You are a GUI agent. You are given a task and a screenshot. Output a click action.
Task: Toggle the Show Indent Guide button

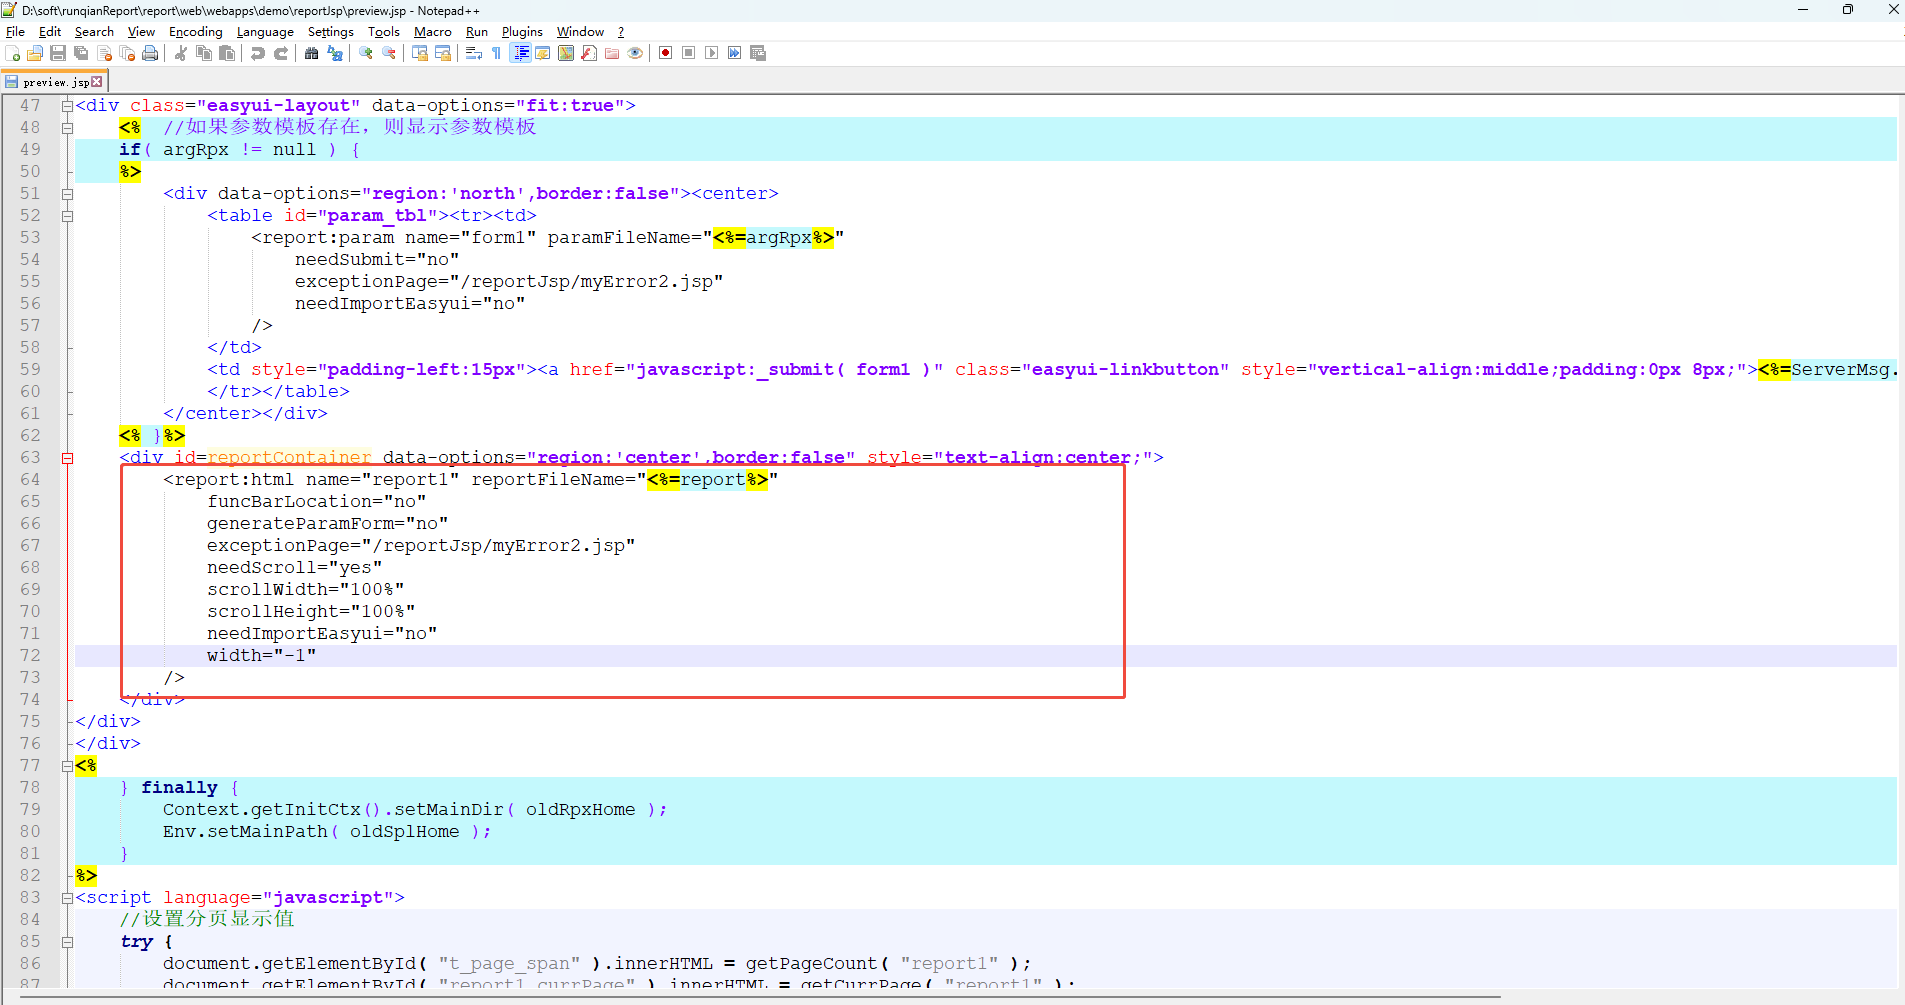click(x=521, y=53)
